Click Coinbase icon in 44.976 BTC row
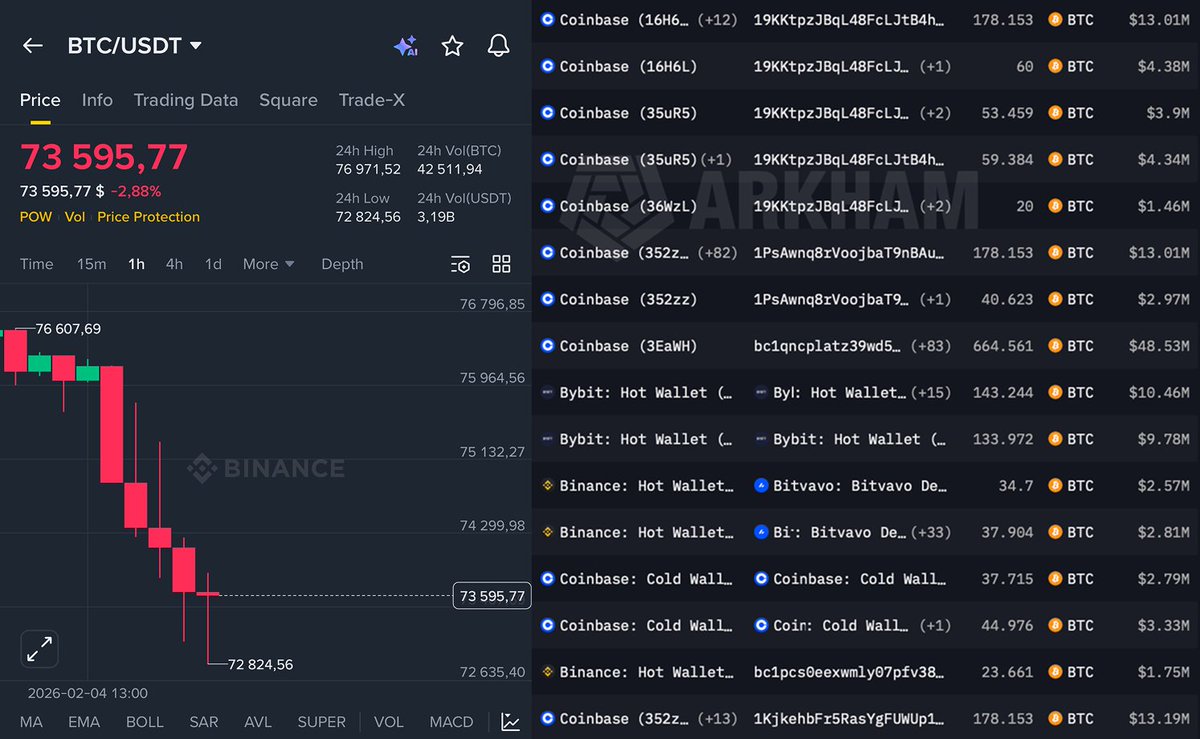1200x739 pixels. (x=547, y=626)
